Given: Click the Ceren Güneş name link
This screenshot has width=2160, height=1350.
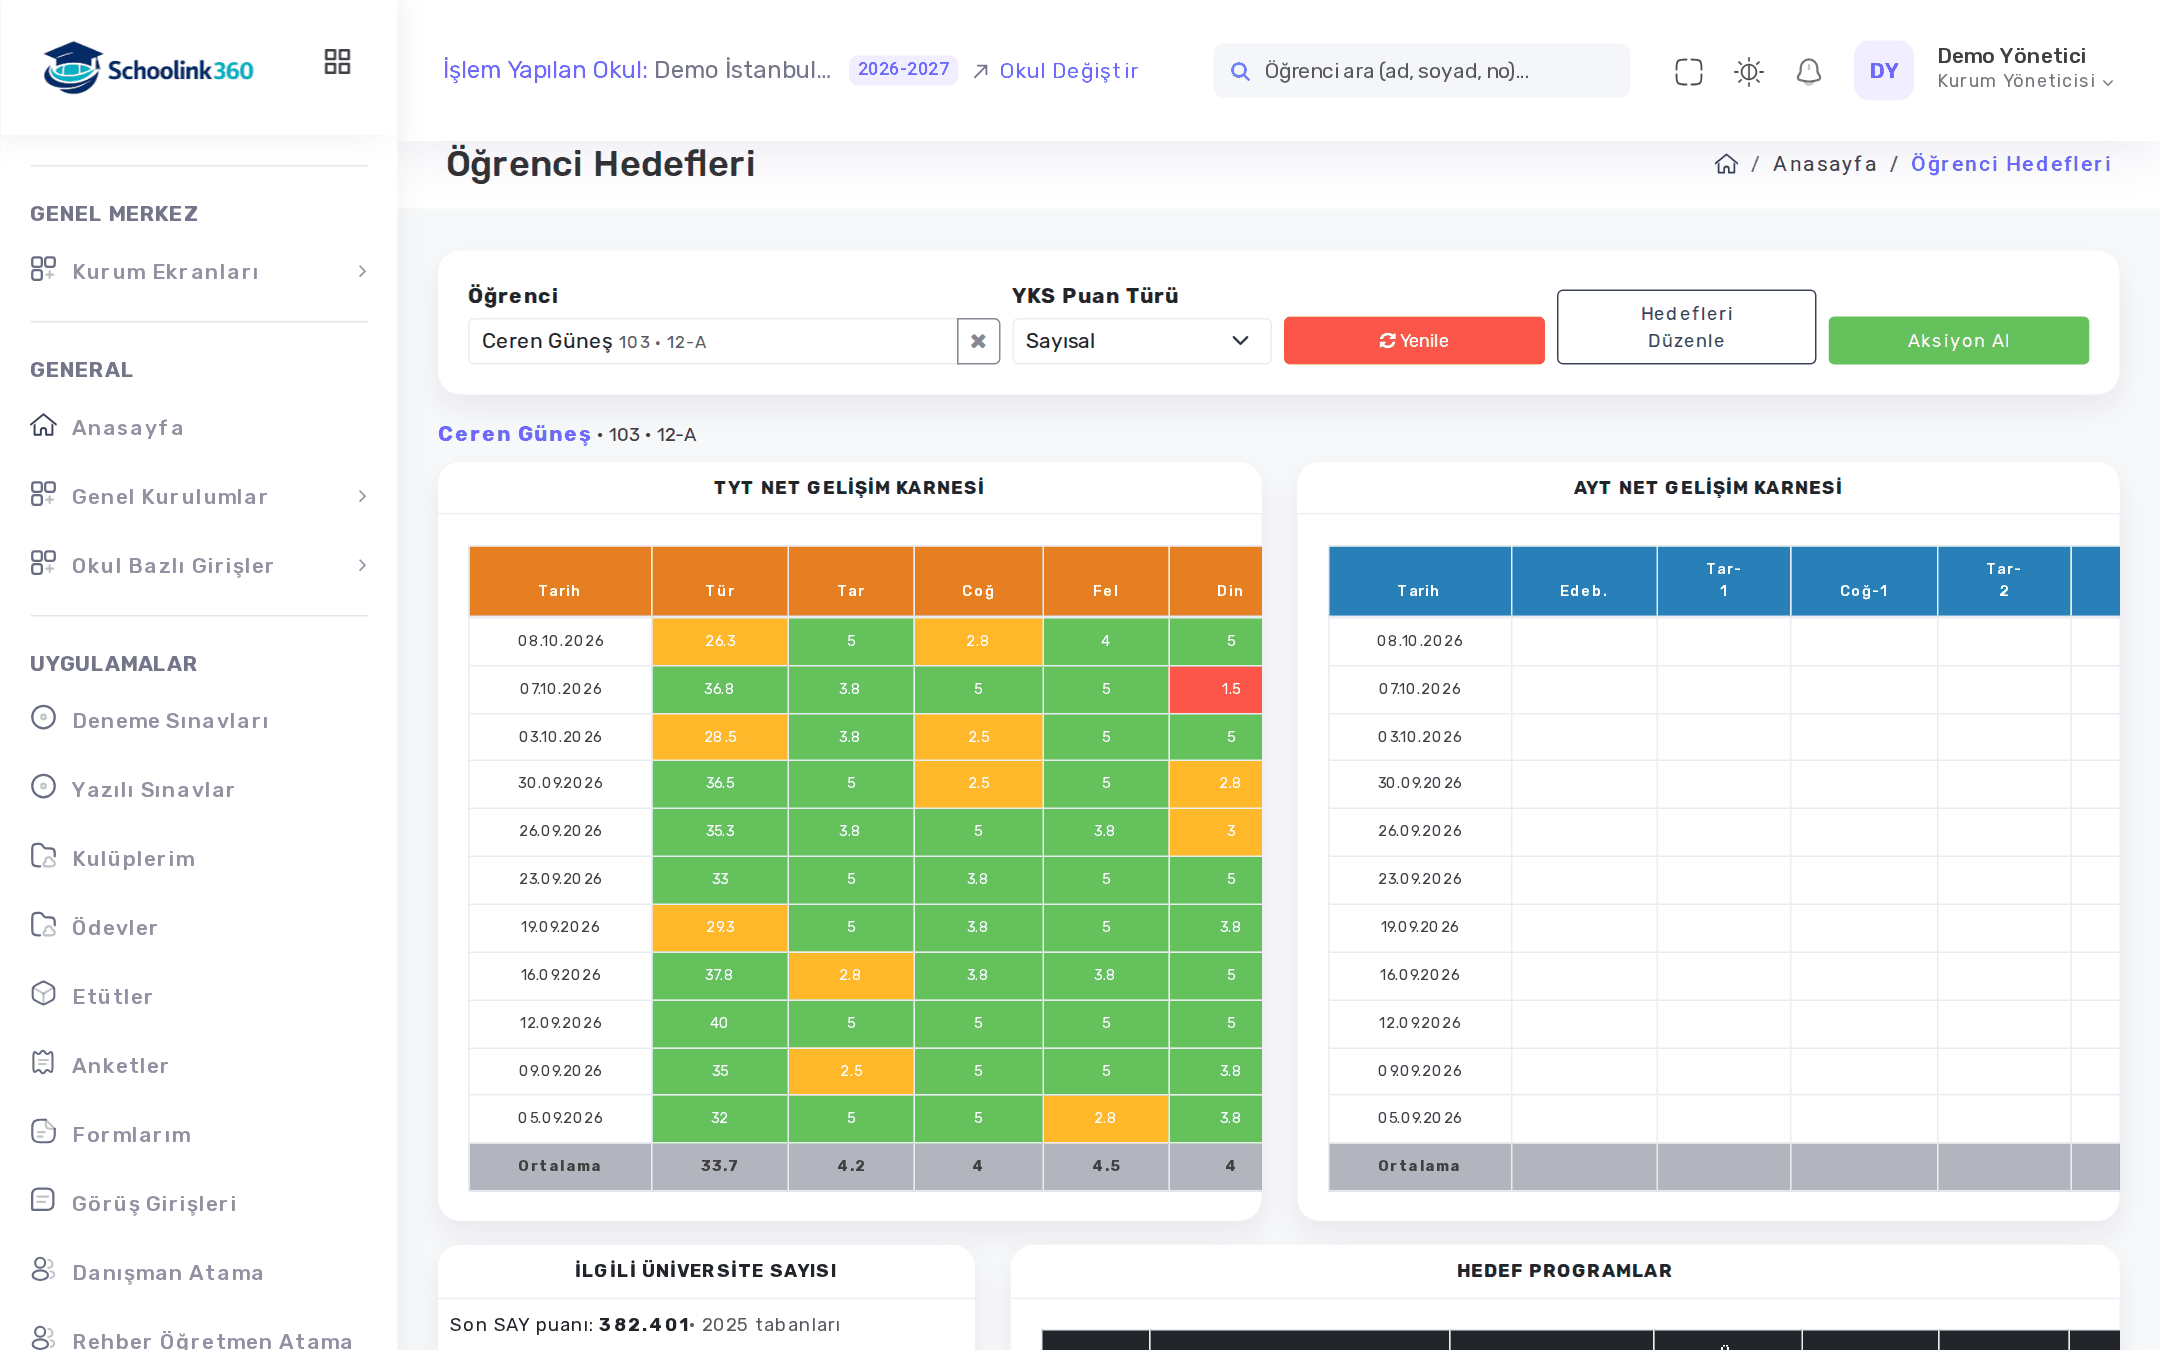Looking at the screenshot, I should 514,434.
